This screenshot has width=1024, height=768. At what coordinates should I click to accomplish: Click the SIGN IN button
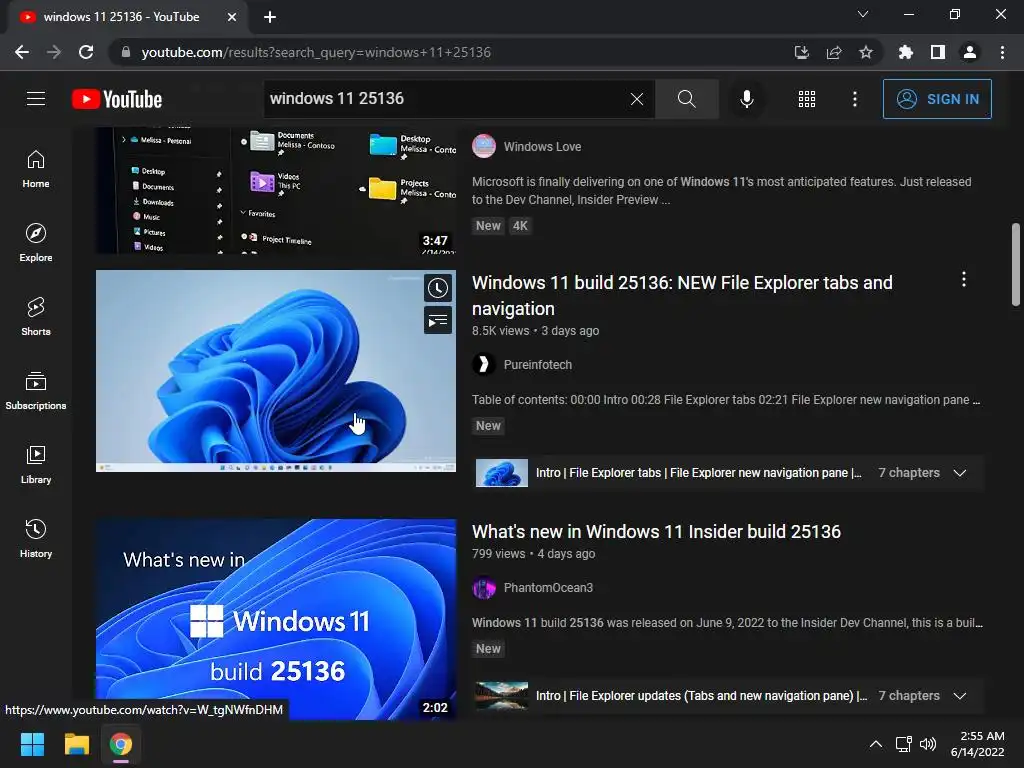click(x=937, y=99)
